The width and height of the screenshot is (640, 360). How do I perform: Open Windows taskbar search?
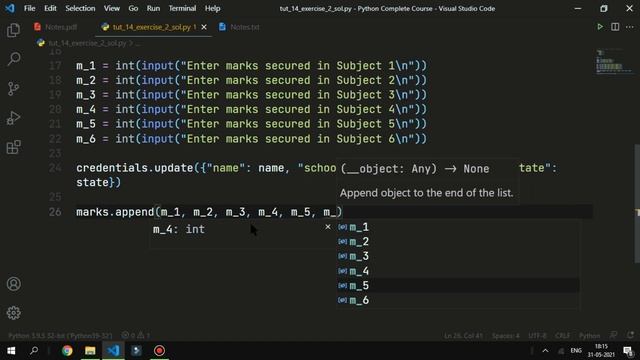pyautogui.click(x=34, y=351)
